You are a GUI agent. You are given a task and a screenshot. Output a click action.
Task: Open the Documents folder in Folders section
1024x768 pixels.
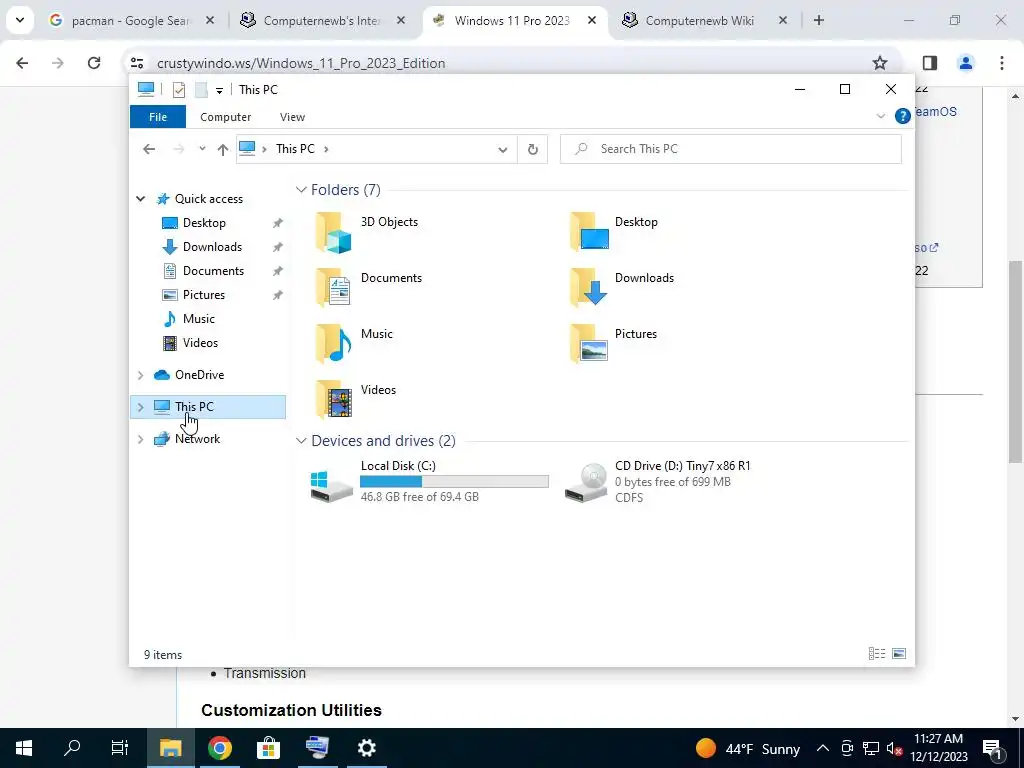pos(334,287)
